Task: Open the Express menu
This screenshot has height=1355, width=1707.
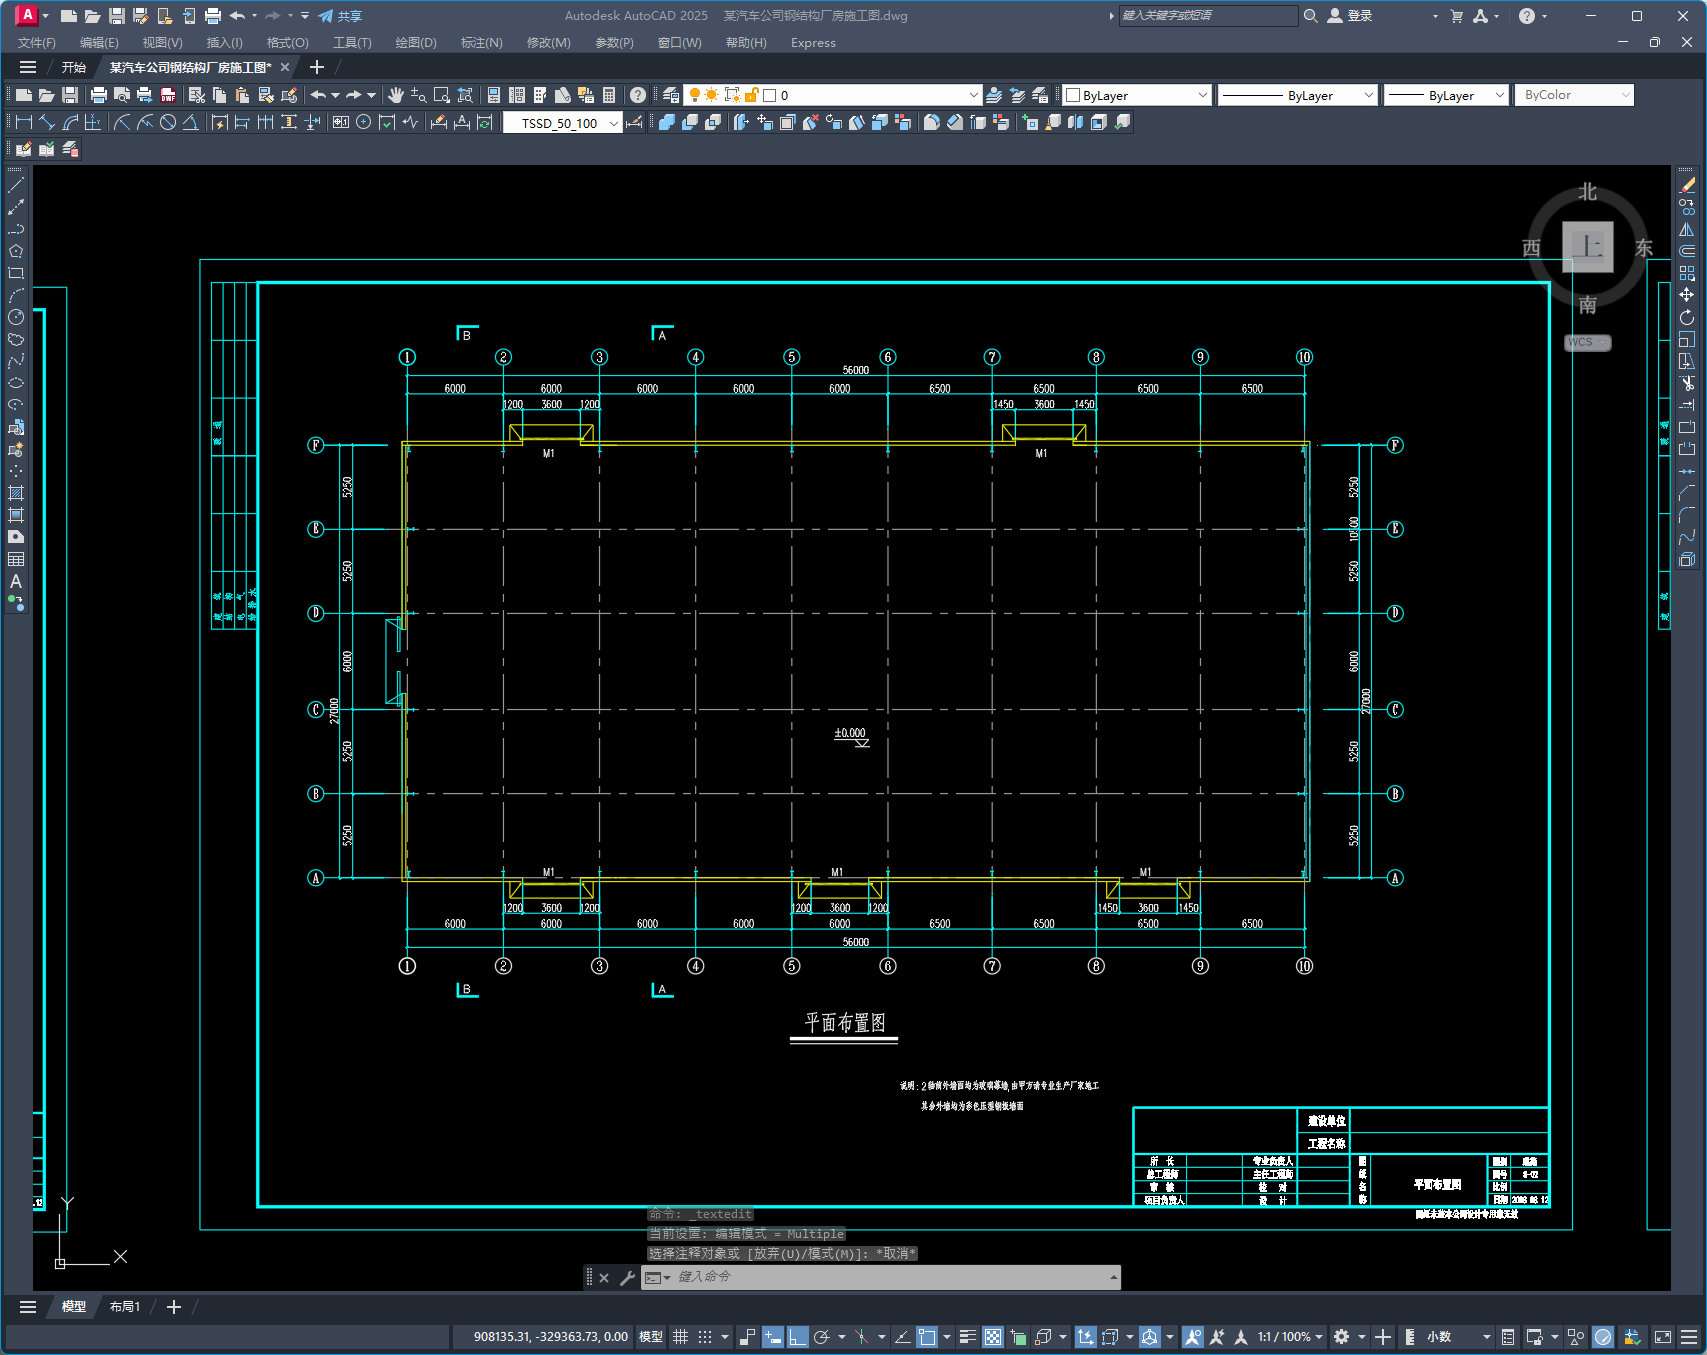Action: pyautogui.click(x=813, y=43)
